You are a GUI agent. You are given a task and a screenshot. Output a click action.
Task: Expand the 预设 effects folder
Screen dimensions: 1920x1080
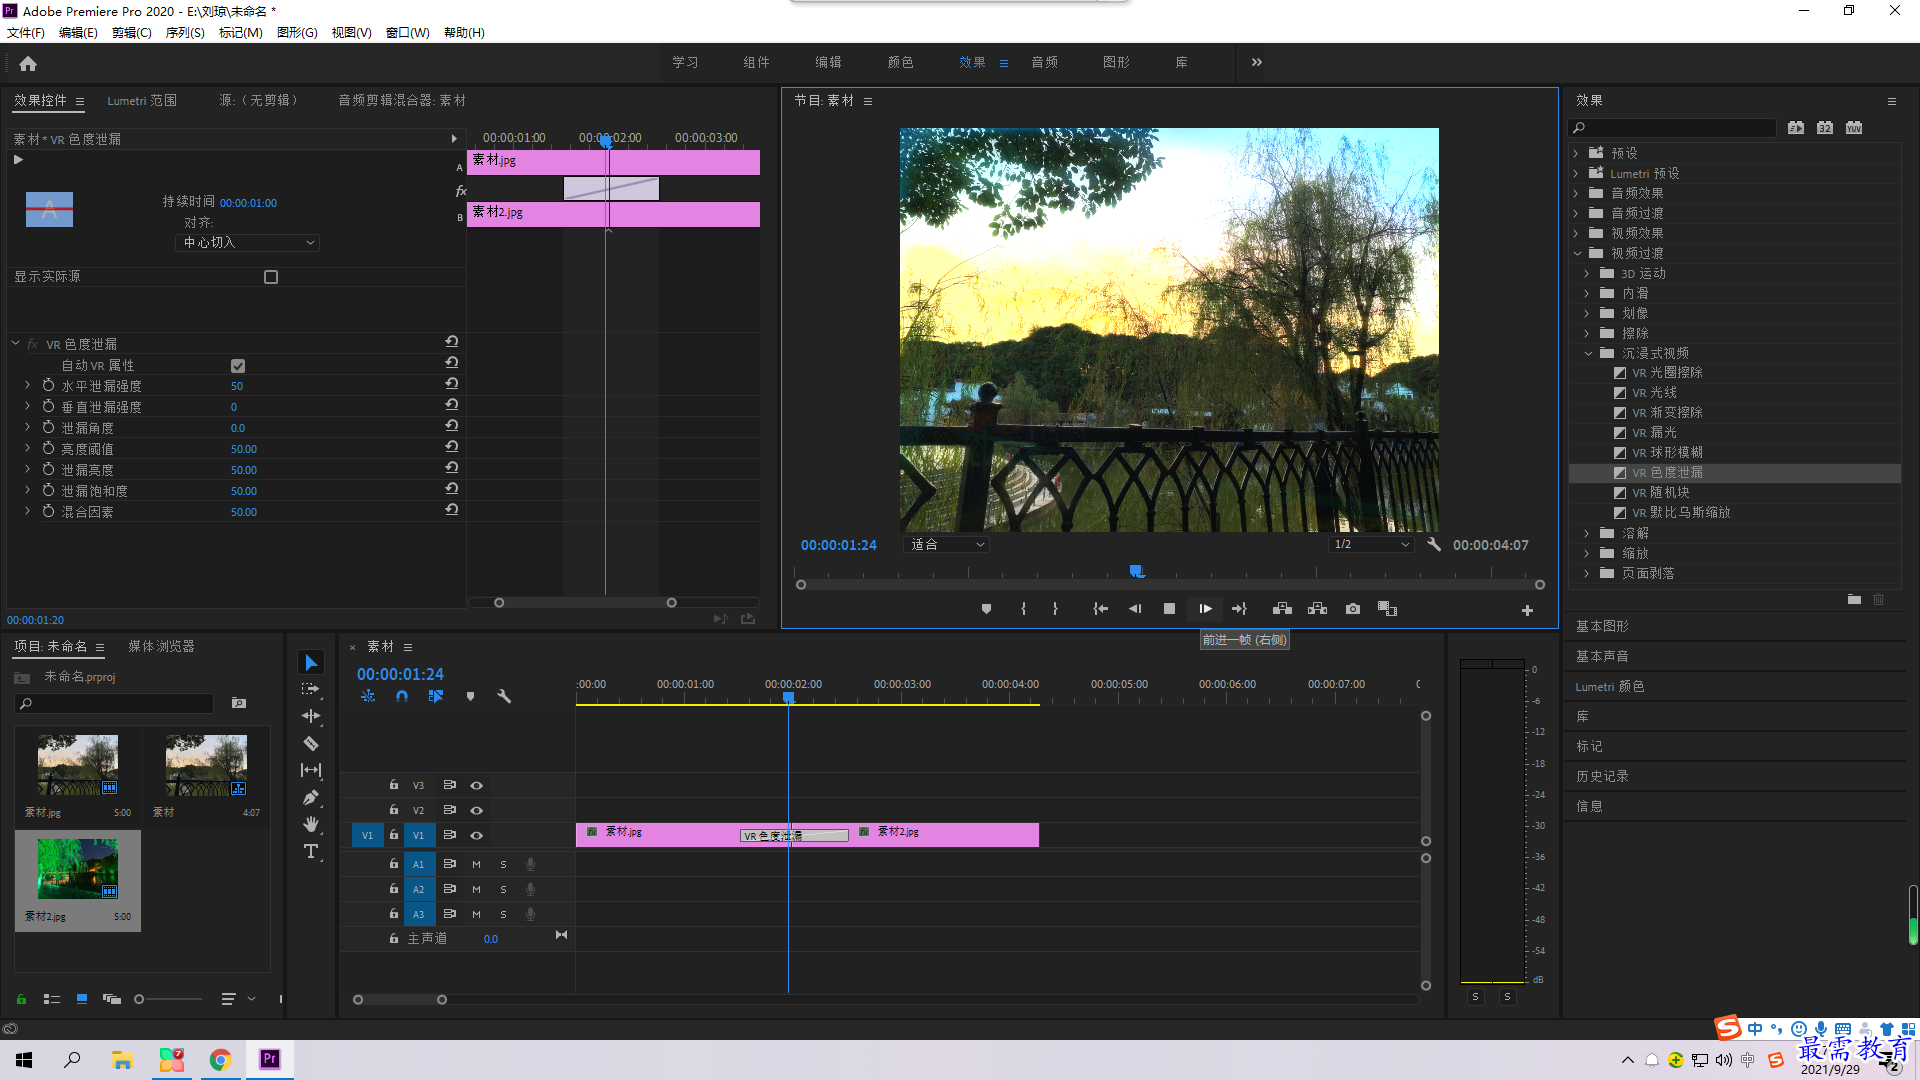tap(1576, 153)
